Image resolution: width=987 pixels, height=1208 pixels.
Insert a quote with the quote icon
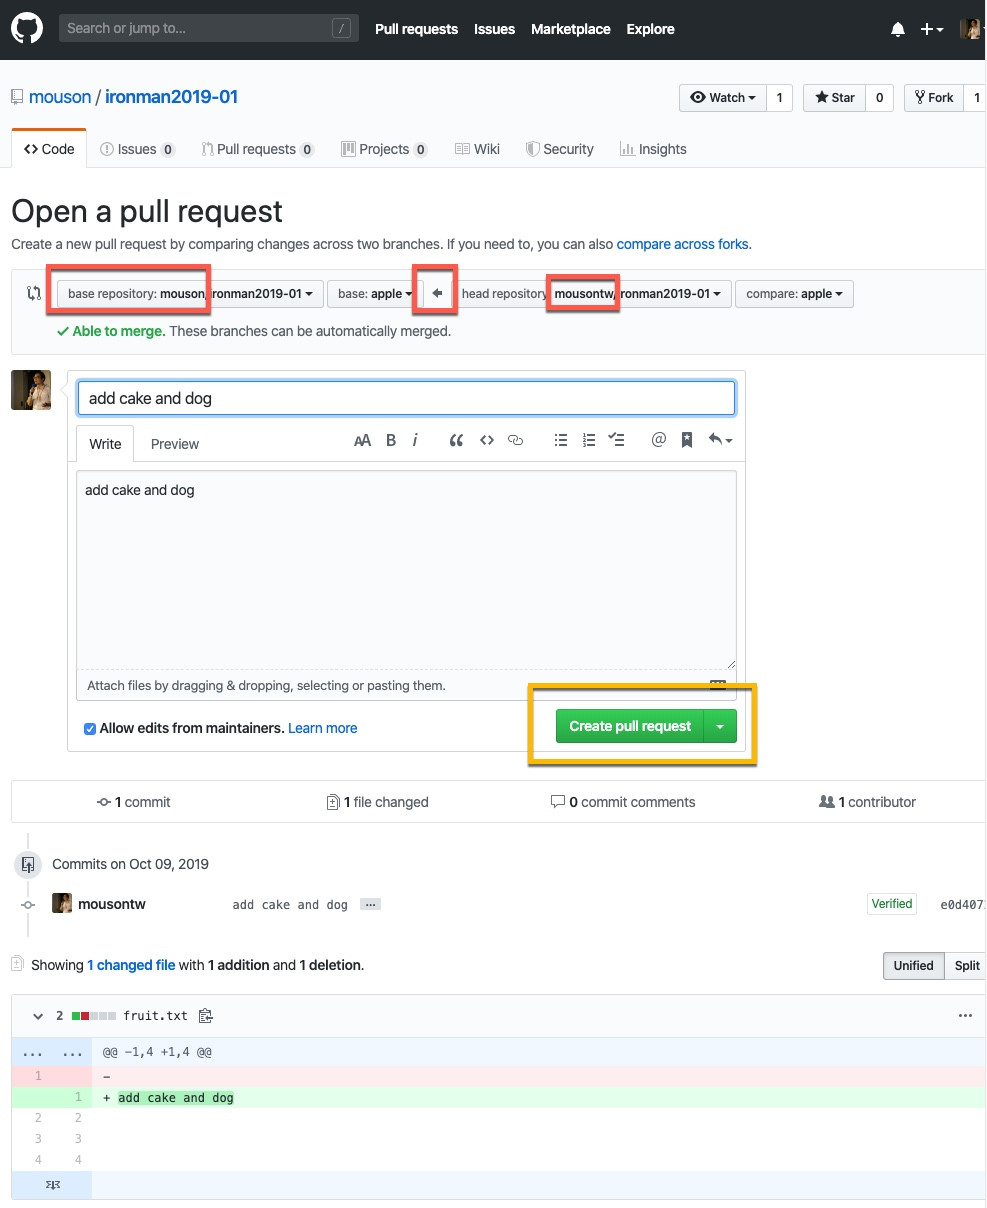tap(456, 440)
